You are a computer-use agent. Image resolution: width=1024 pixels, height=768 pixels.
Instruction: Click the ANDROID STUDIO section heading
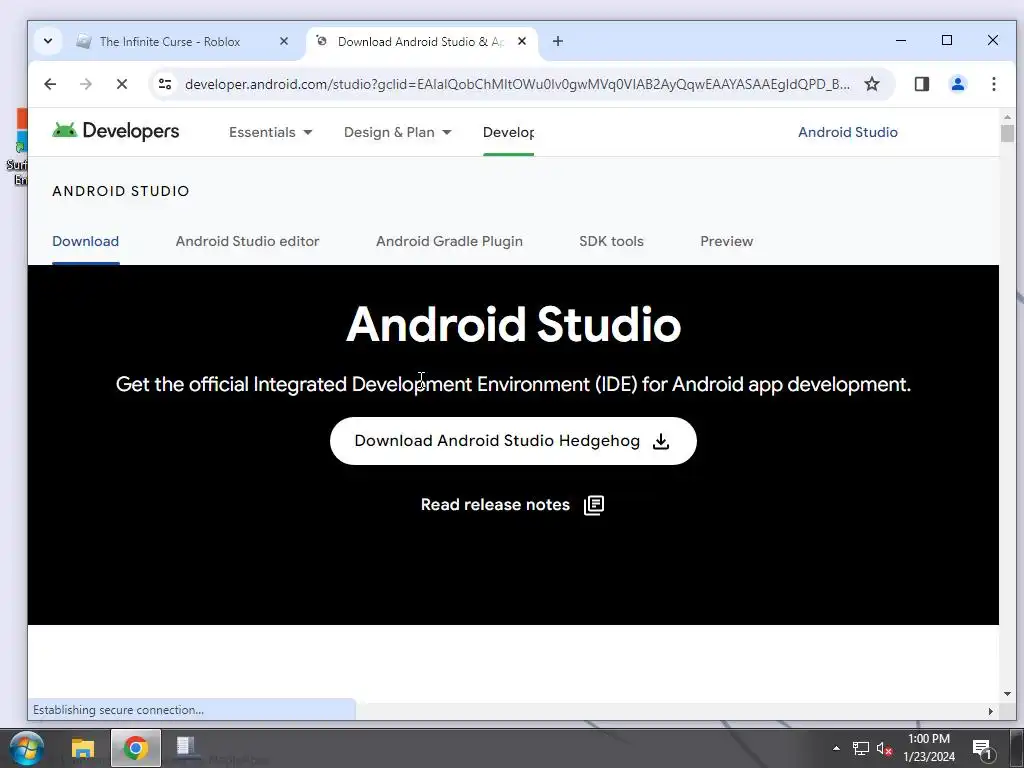(121, 191)
